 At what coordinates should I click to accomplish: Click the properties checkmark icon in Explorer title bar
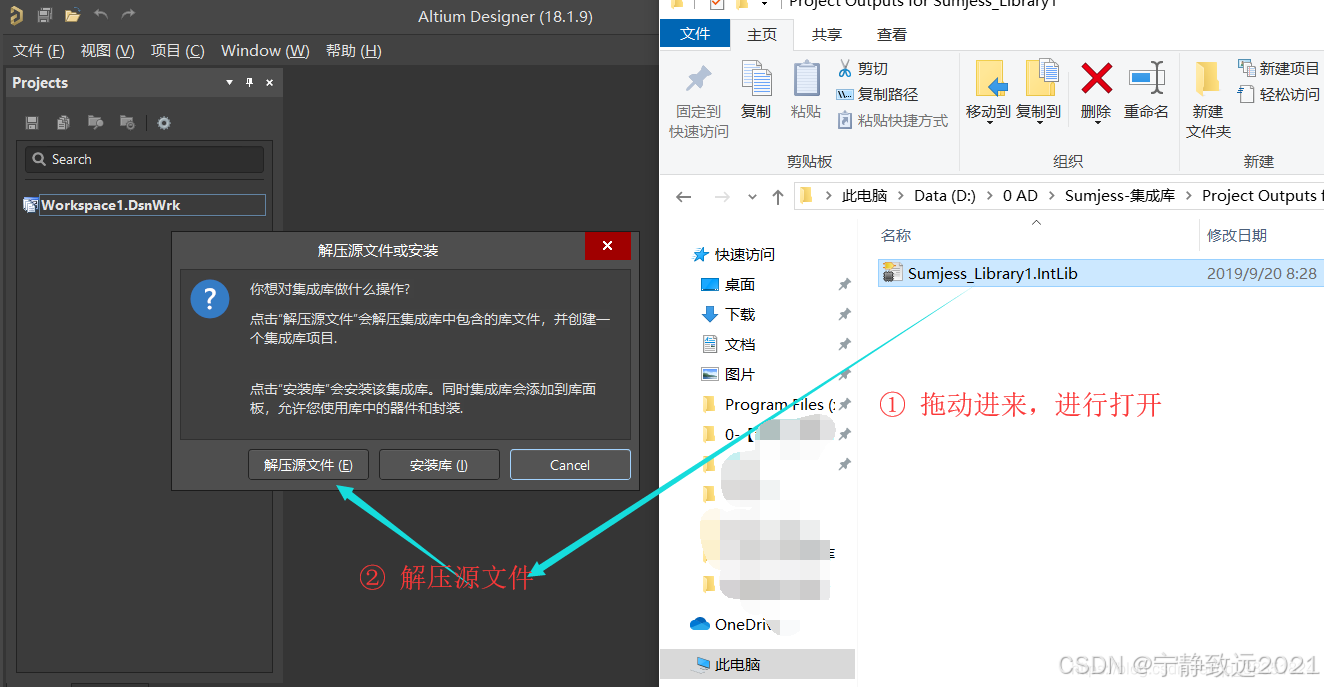pyautogui.click(x=717, y=4)
